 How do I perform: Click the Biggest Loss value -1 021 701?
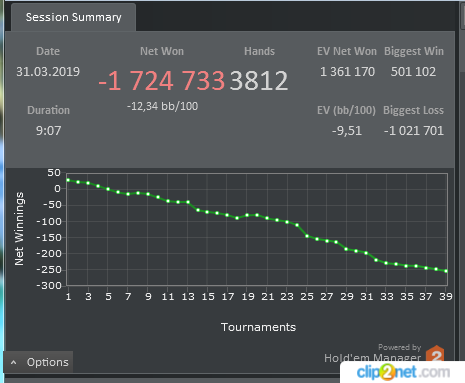414,131
